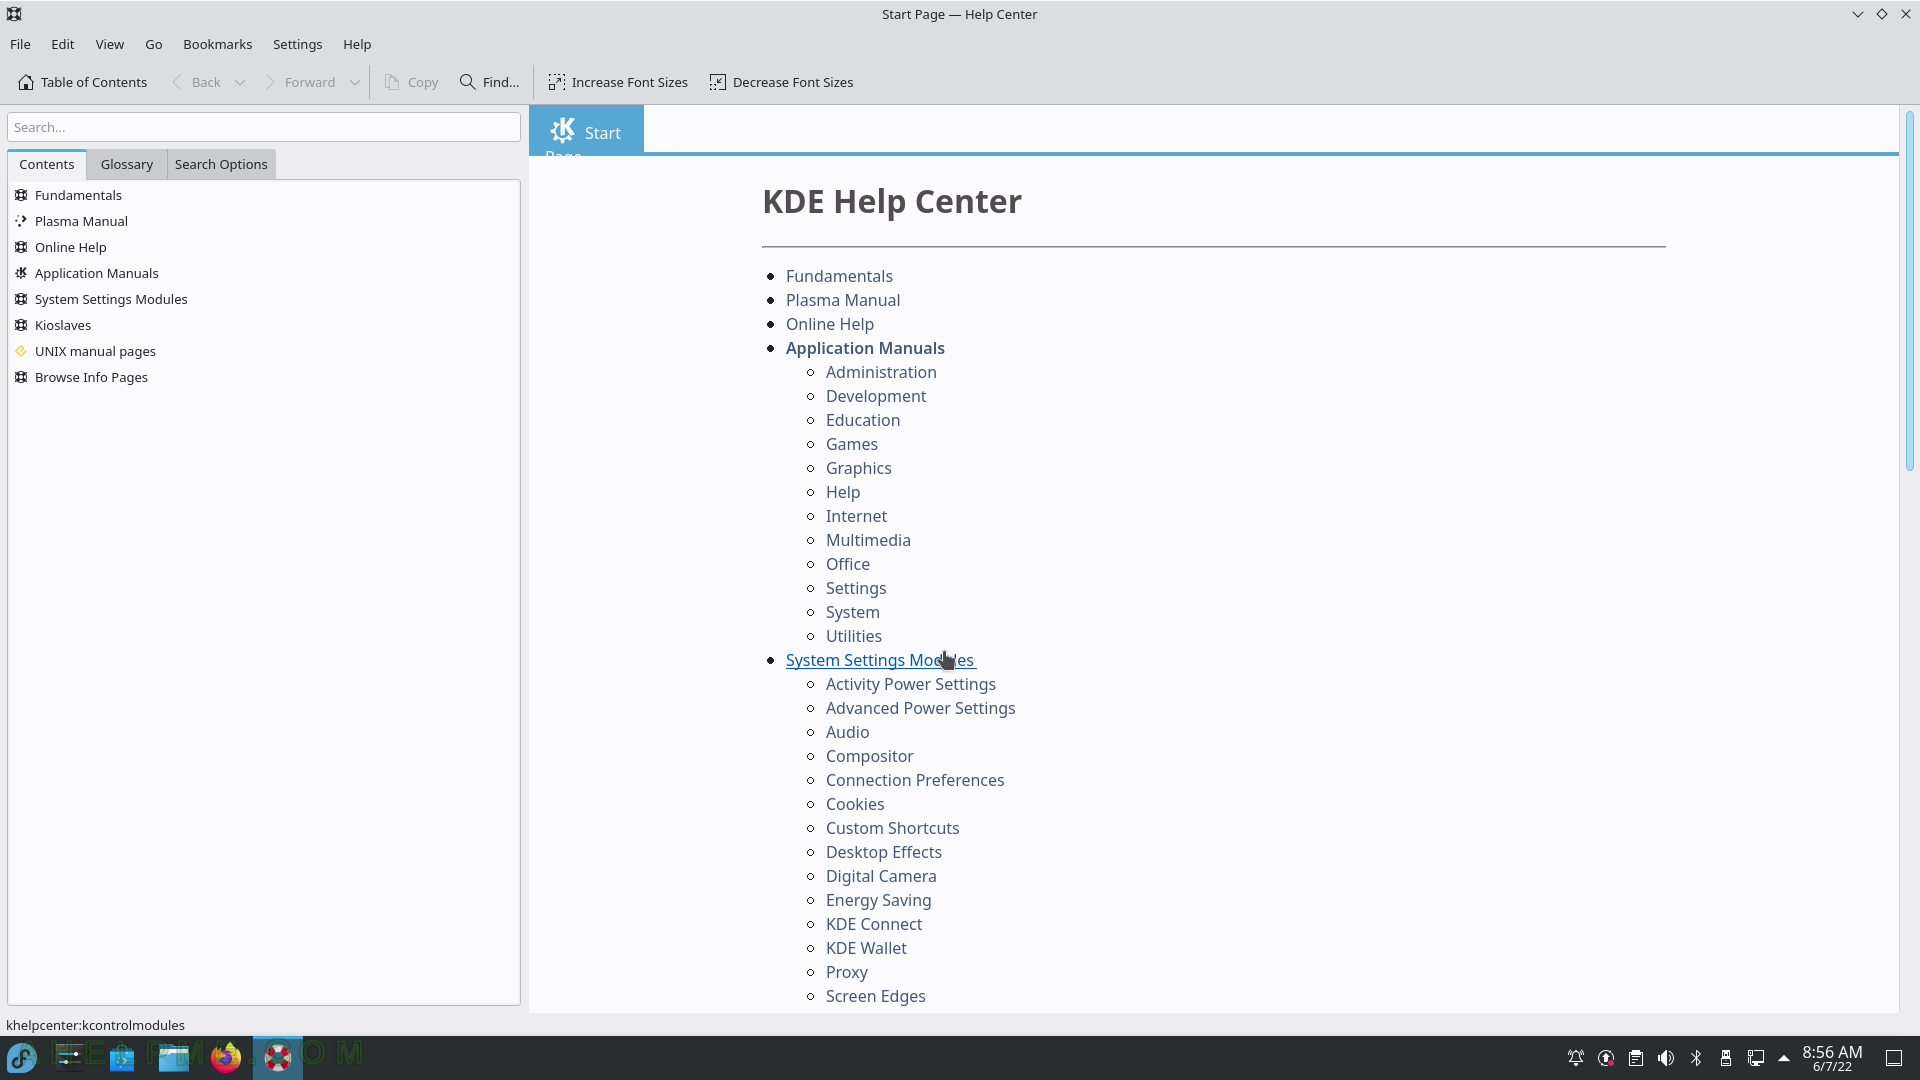
Task: Click into the sidebar Search field
Action: pyautogui.click(x=264, y=127)
